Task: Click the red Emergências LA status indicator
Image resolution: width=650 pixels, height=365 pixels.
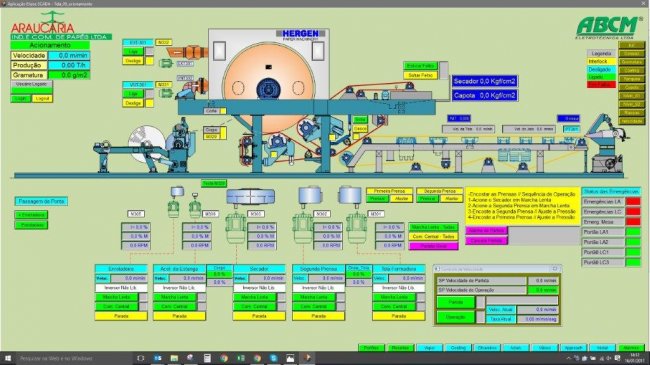Action: tap(633, 202)
